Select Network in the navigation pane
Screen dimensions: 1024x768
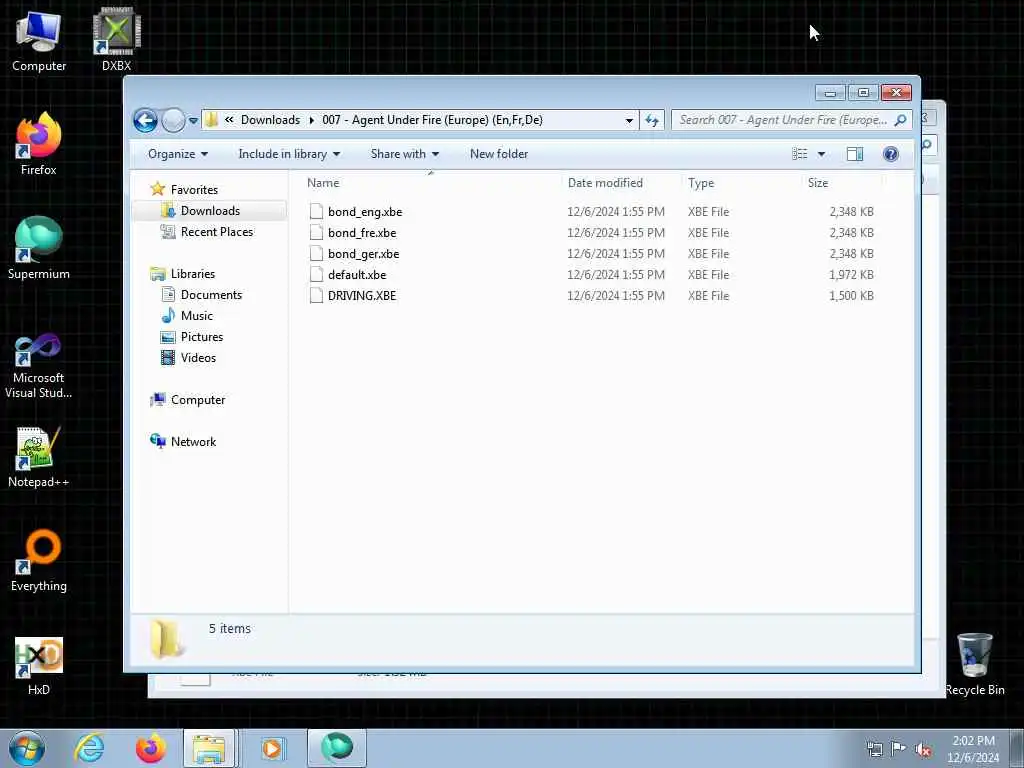point(193,441)
